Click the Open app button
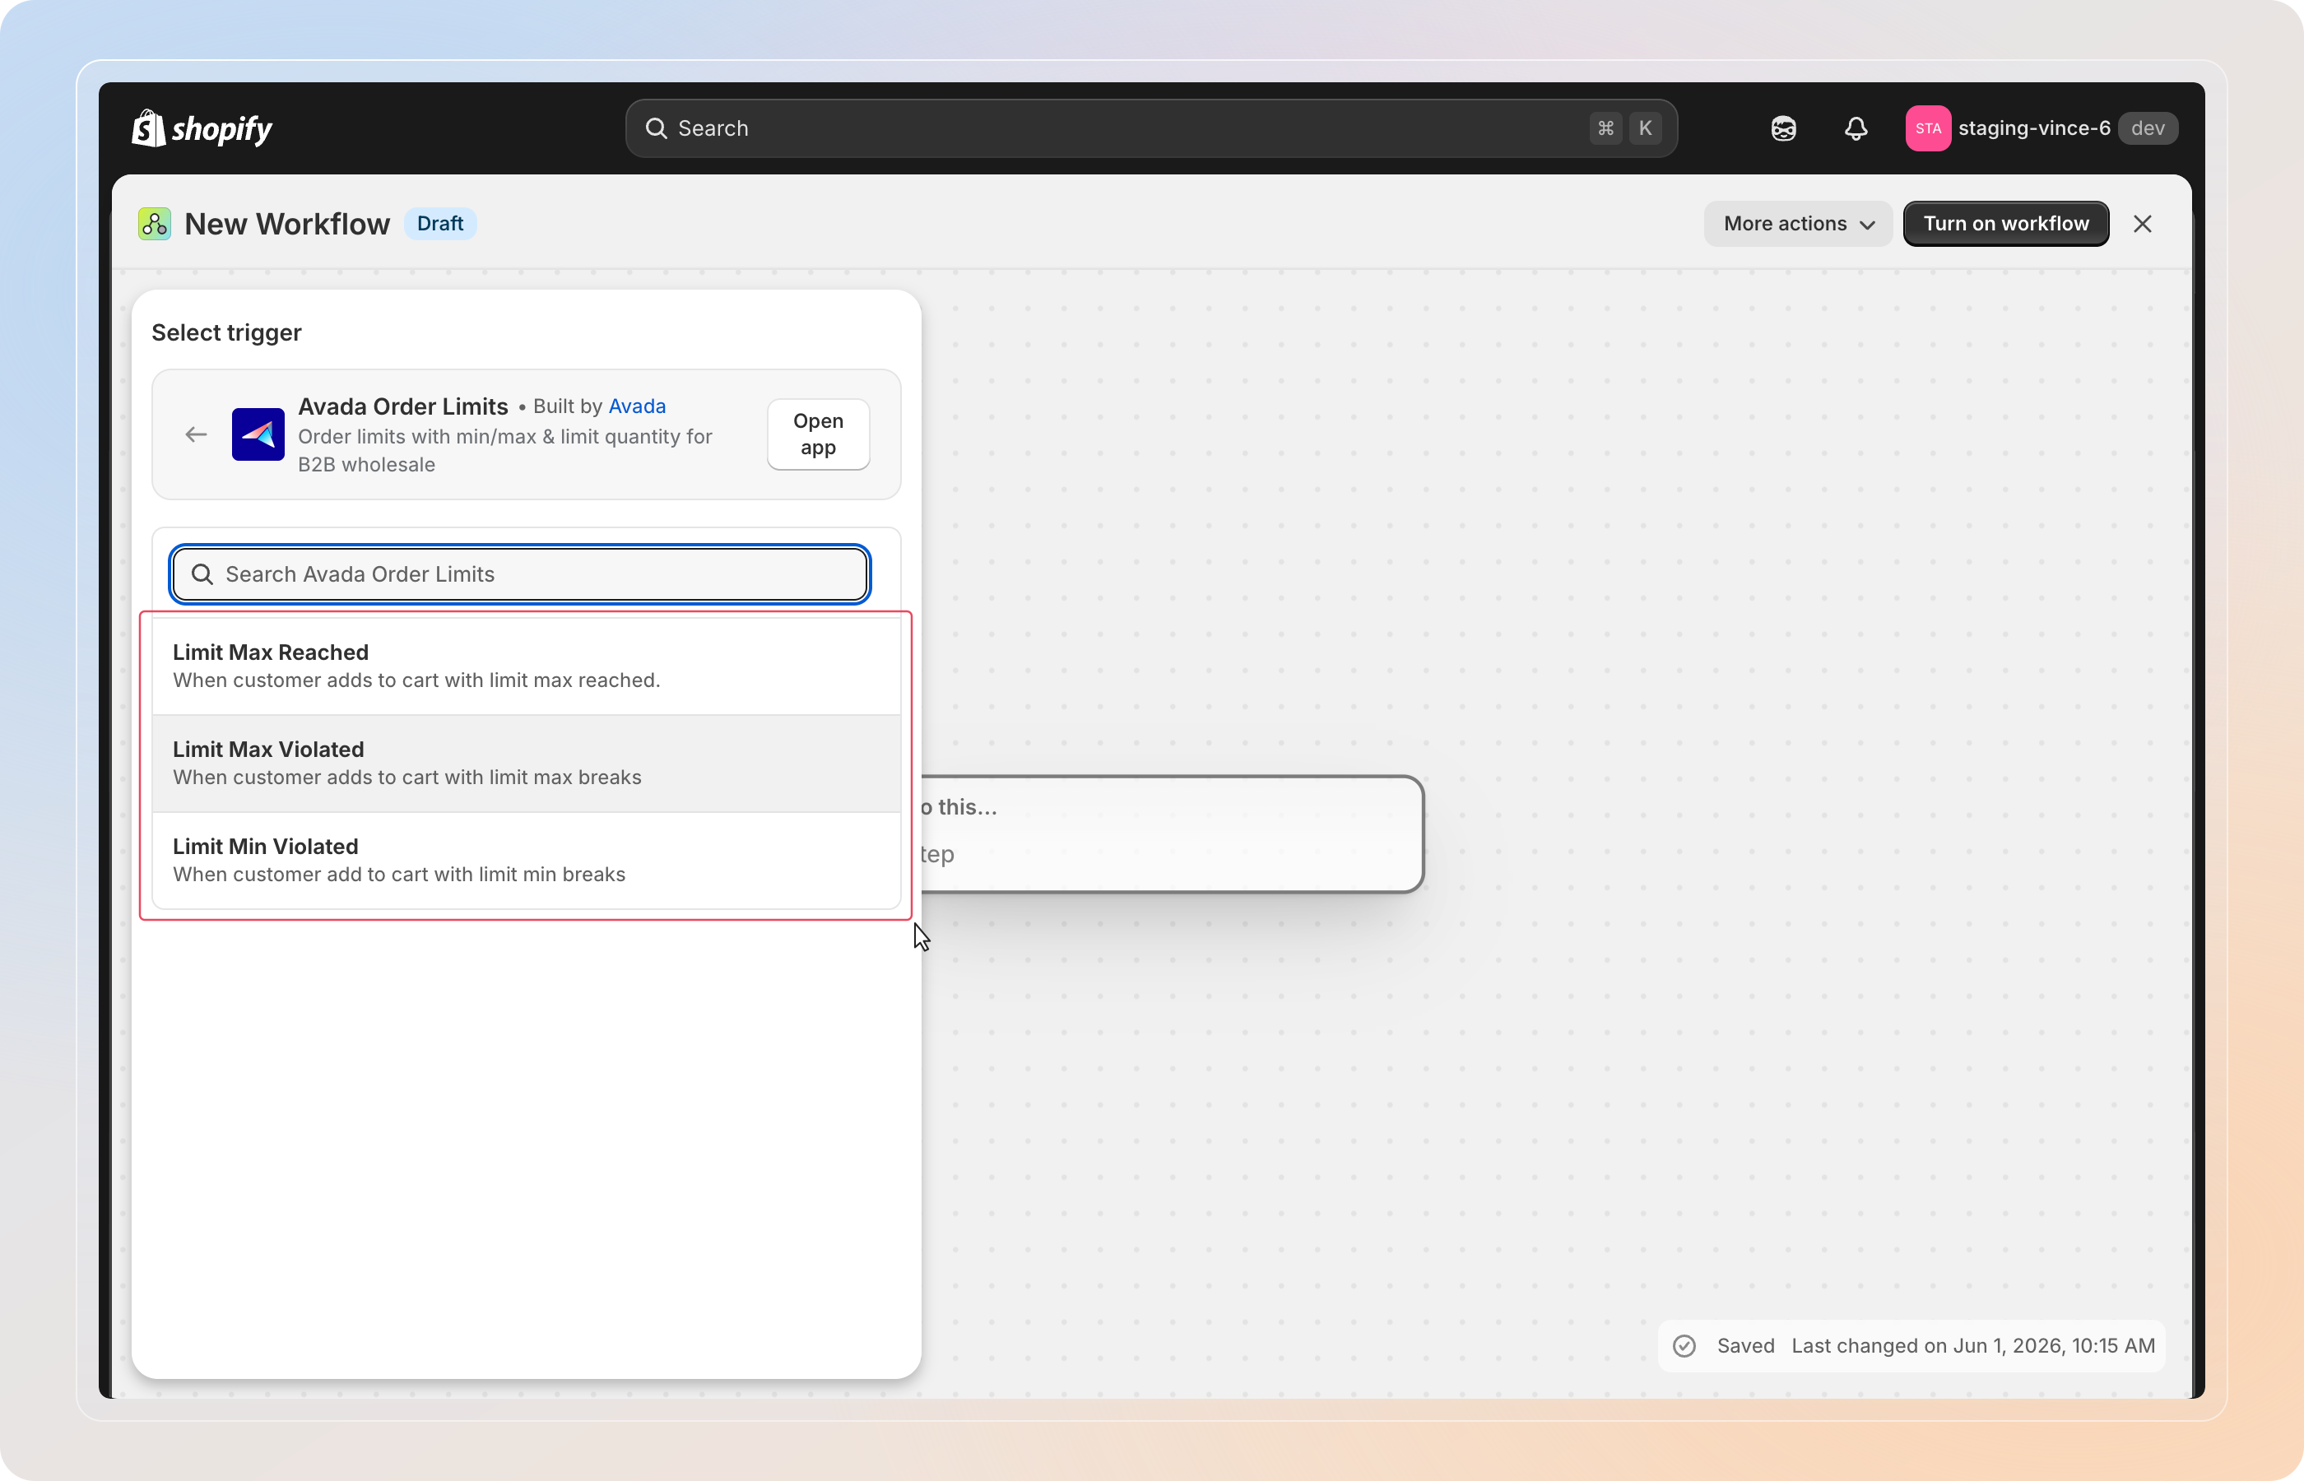The height and width of the screenshot is (1481, 2304). 818,434
